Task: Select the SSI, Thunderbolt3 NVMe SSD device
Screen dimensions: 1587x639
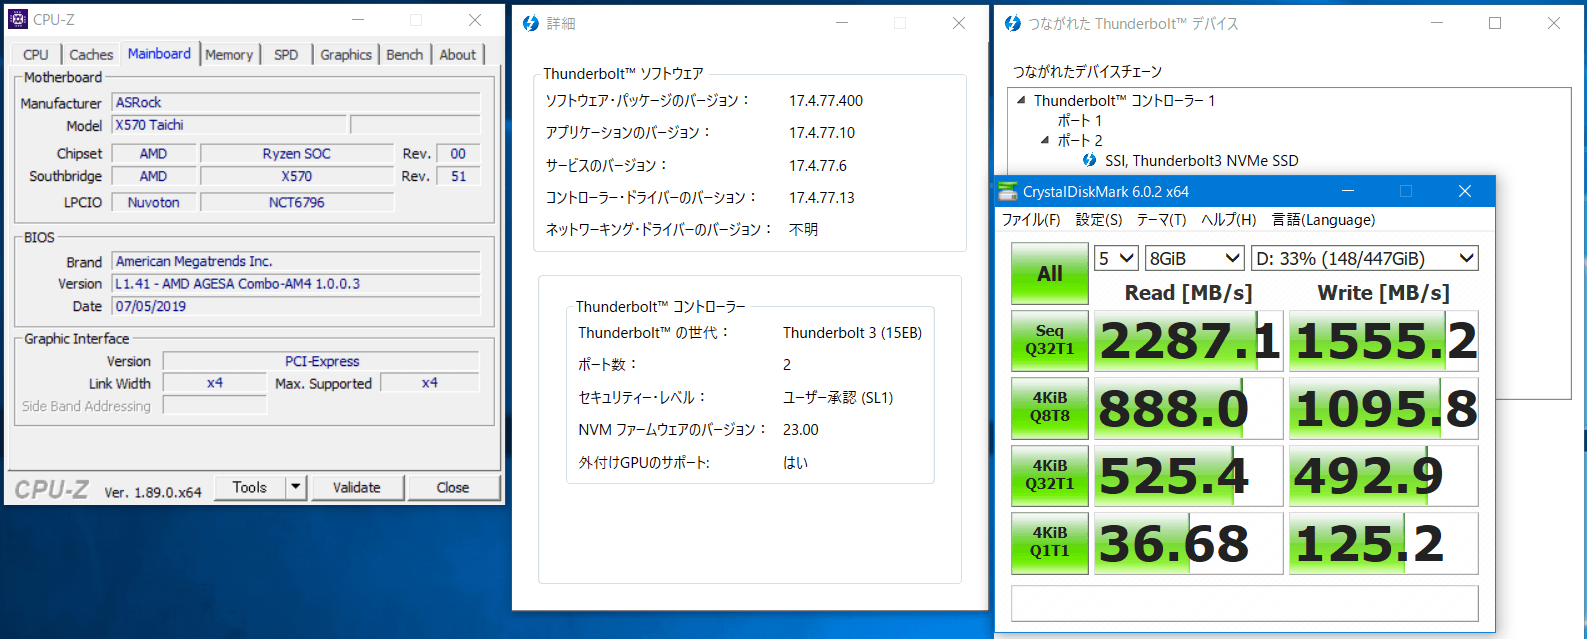Action: point(1202,160)
